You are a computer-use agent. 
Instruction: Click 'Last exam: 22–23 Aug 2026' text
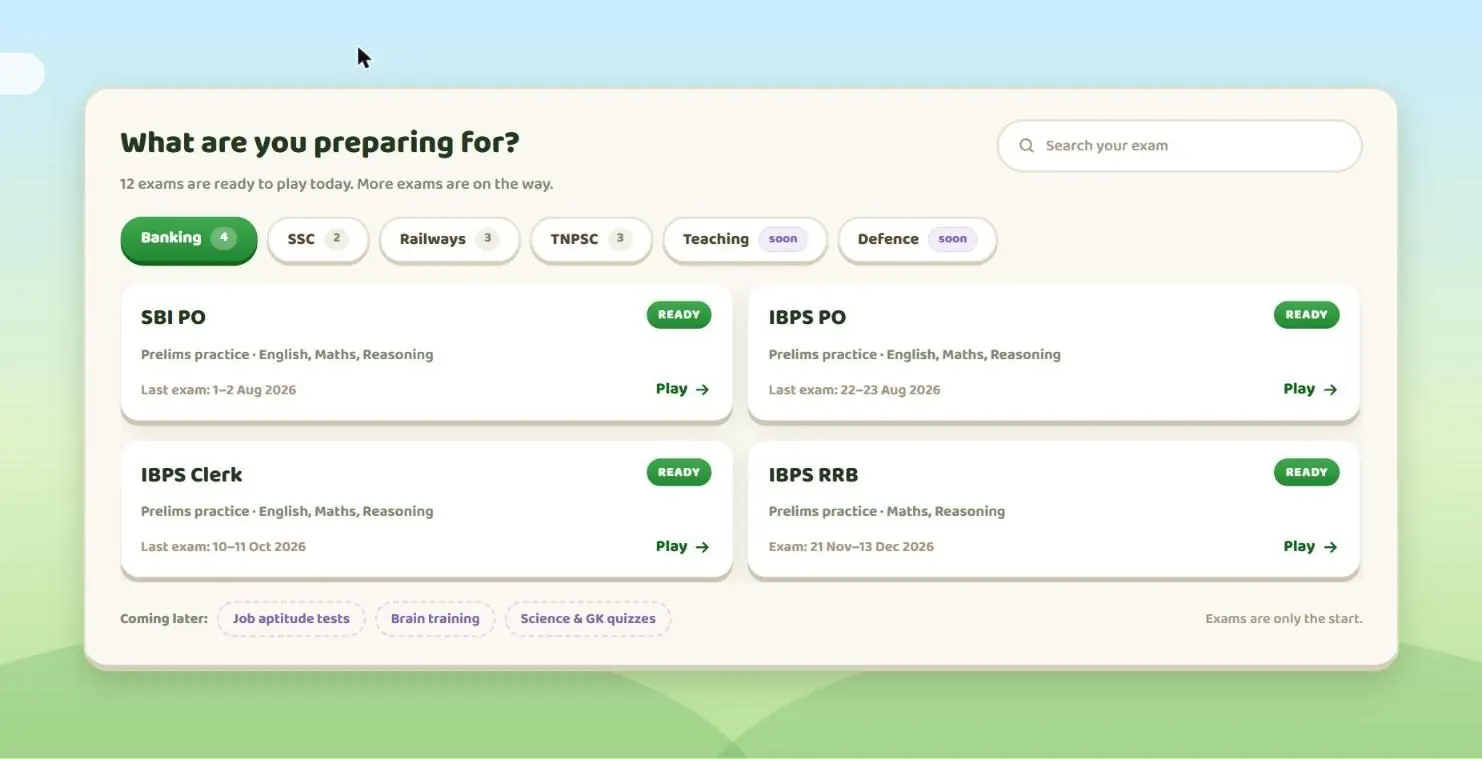[x=854, y=390]
